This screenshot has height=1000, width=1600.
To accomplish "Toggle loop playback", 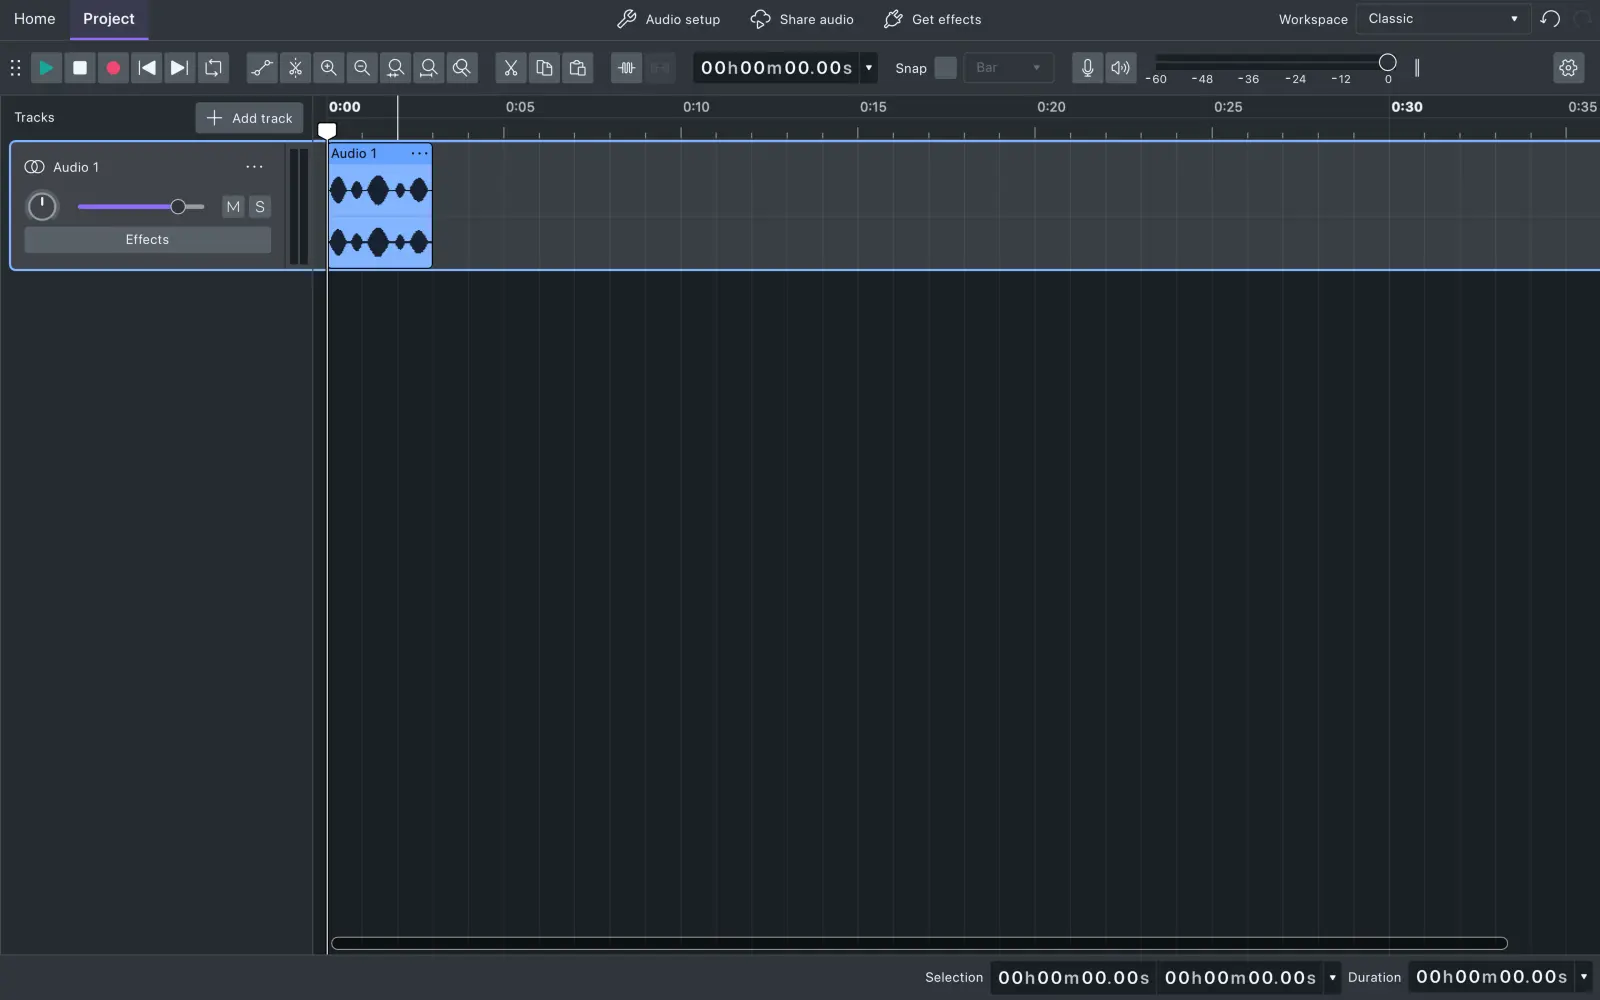I will pyautogui.click(x=214, y=68).
